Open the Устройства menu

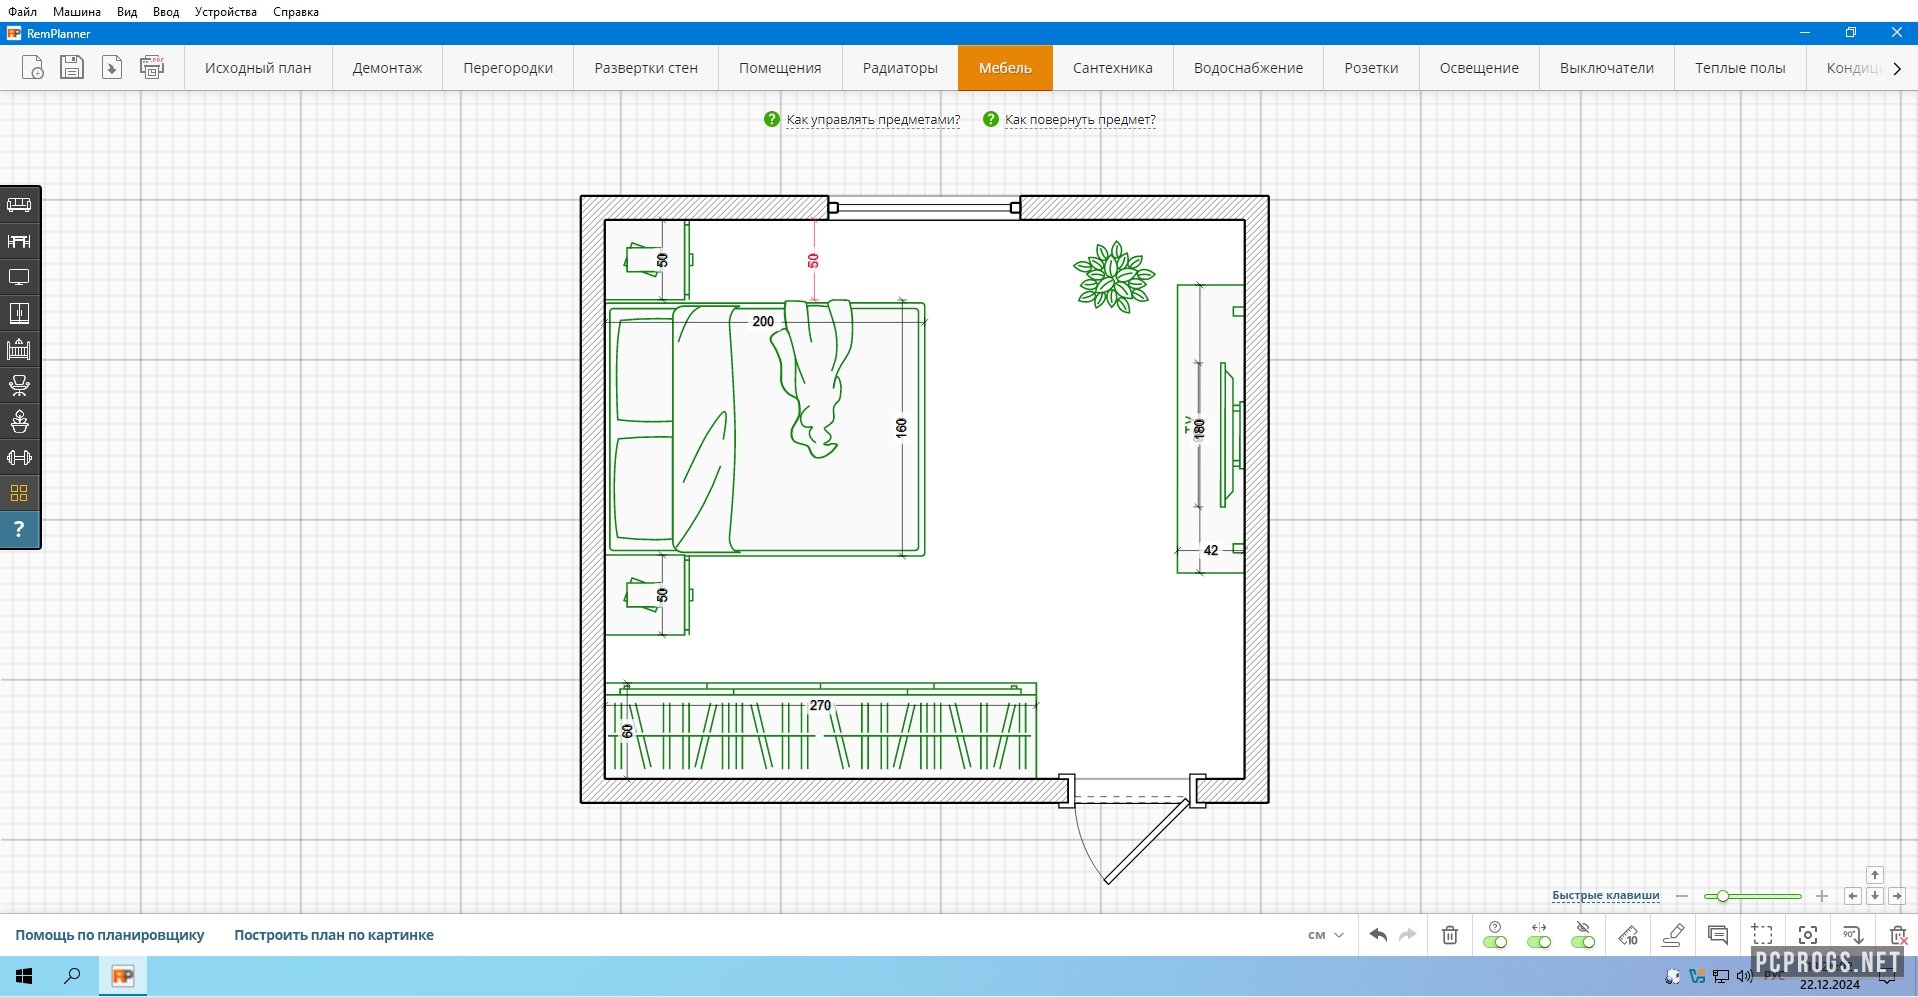point(226,12)
